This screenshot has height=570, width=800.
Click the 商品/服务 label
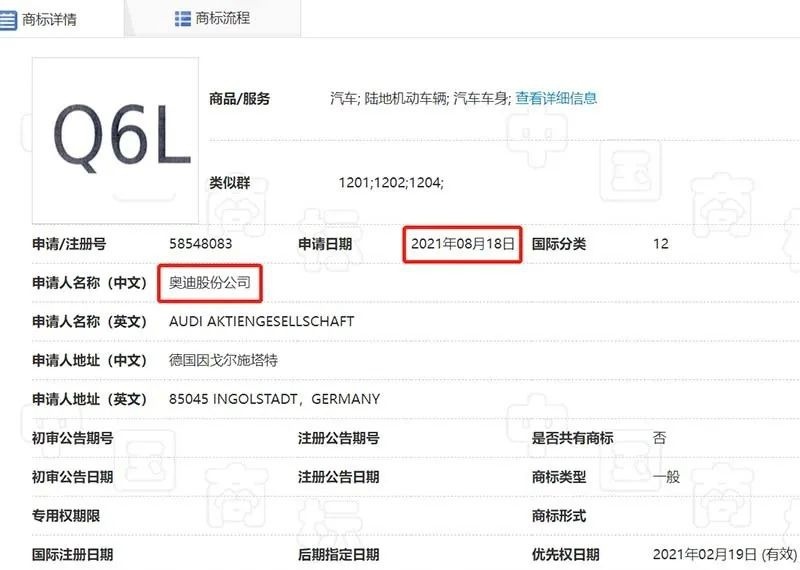pyautogui.click(x=239, y=98)
